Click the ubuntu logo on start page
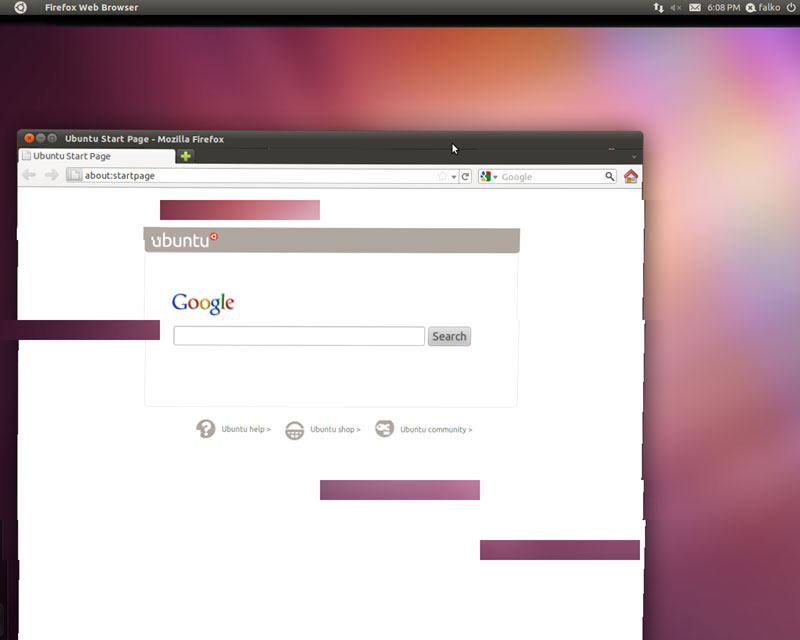 (184, 240)
